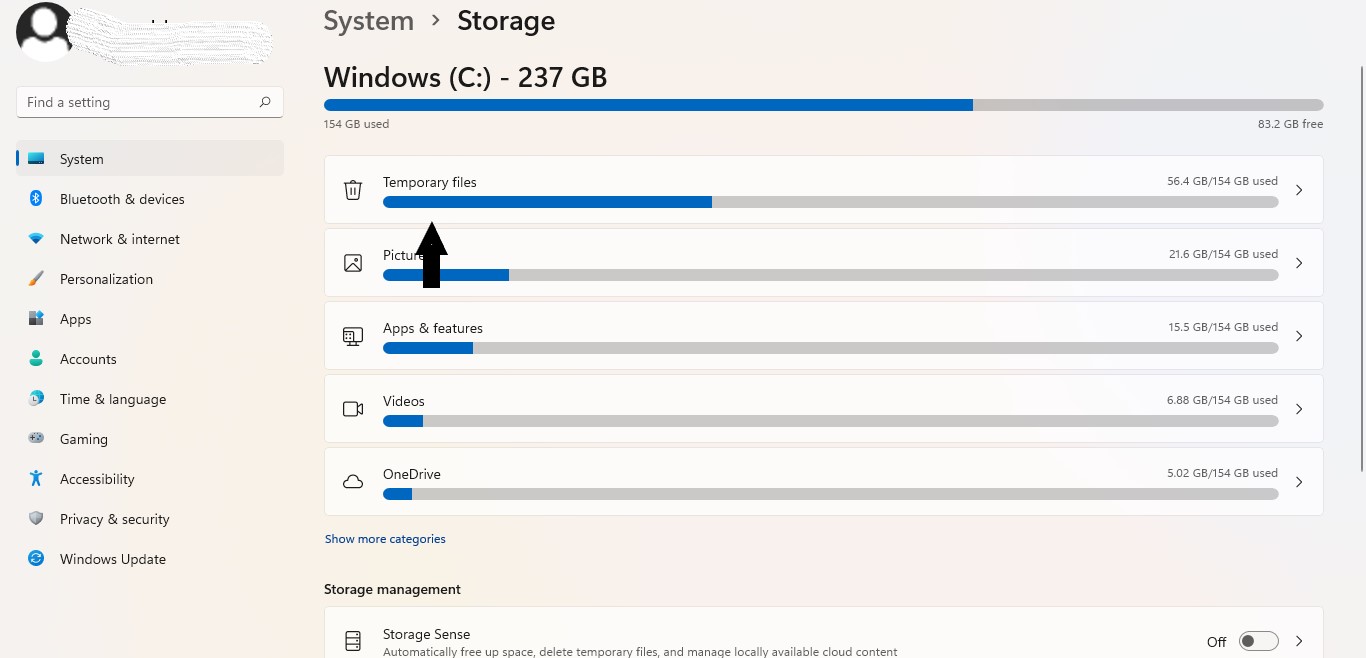The image size is (1366, 658).
Task: Select Network & internet in the sidebar
Action: coord(120,239)
